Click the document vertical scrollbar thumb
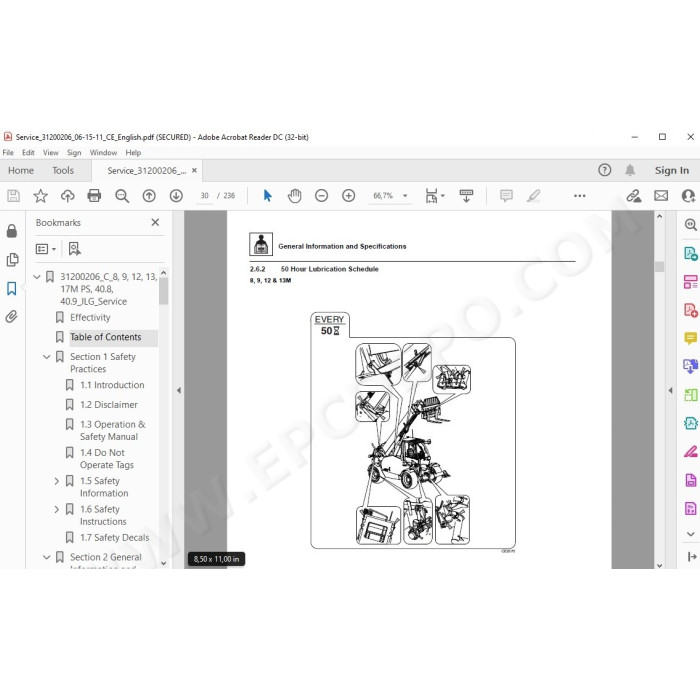Screen dimensions: 700x700 659,267
